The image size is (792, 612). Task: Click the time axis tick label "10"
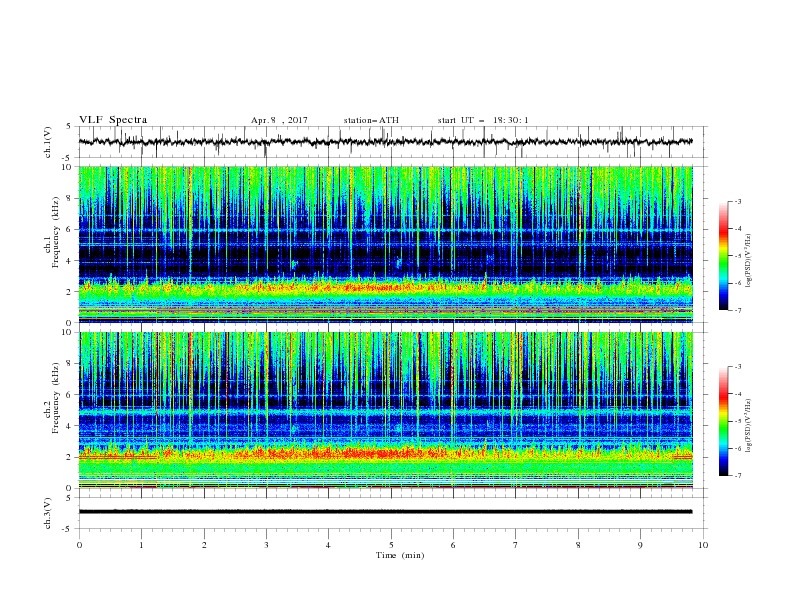point(703,545)
